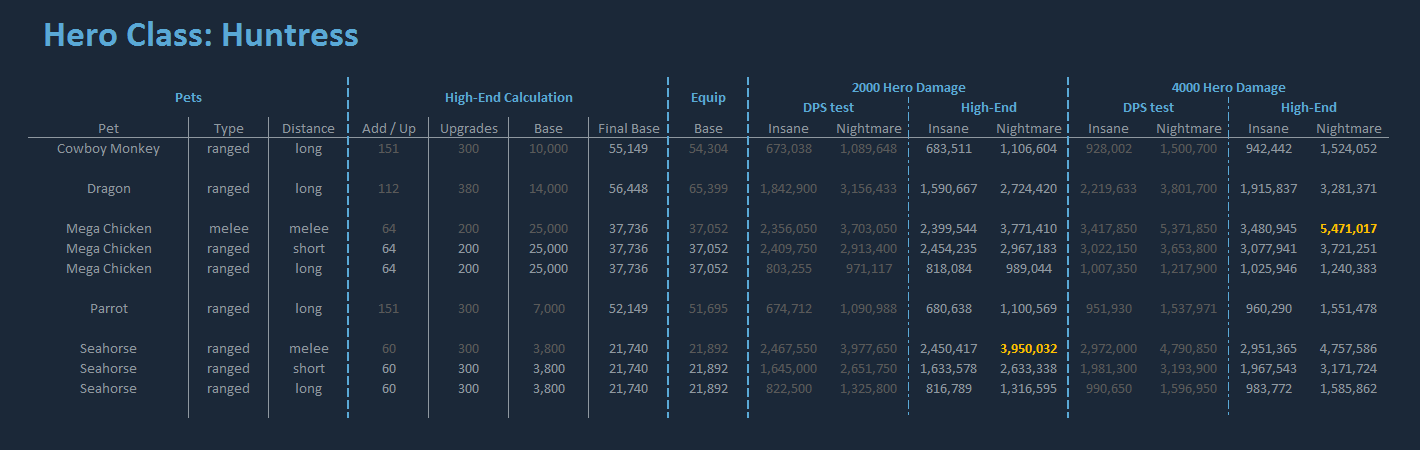This screenshot has width=1420, height=450.
Task: Click the "Hero Class: Huntress" title
Action: tap(201, 36)
